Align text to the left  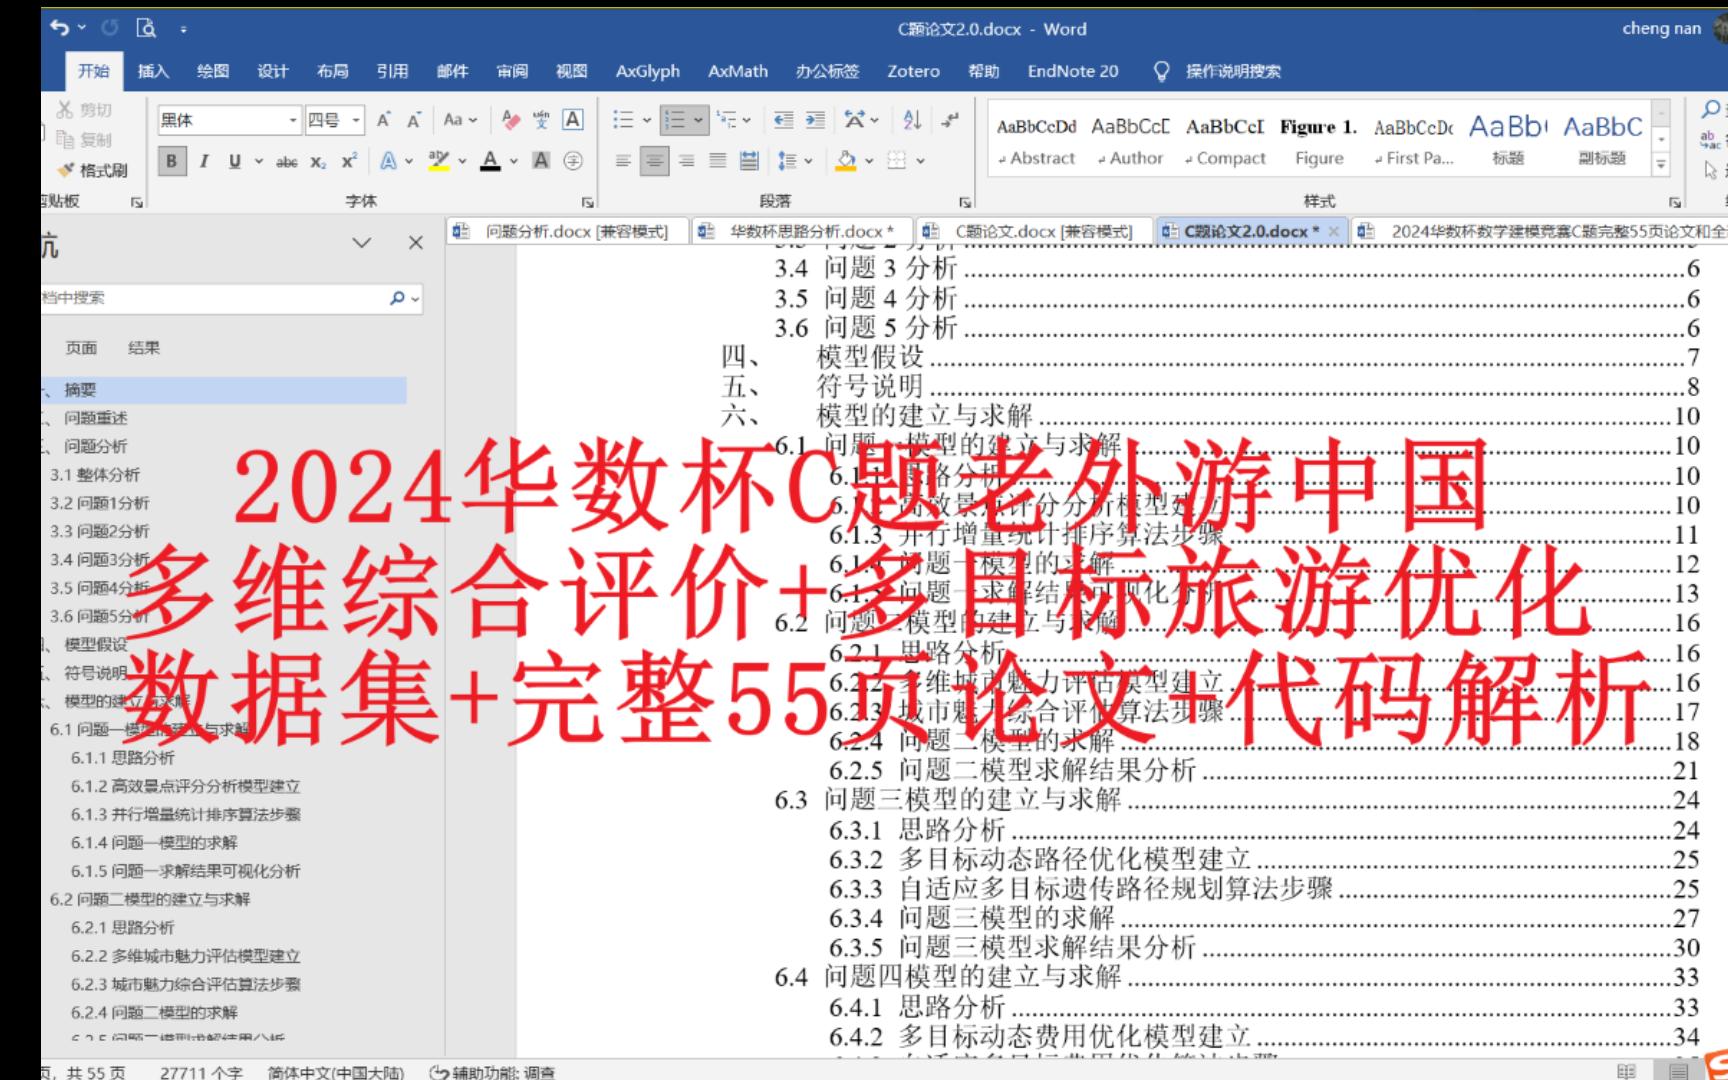(623, 160)
